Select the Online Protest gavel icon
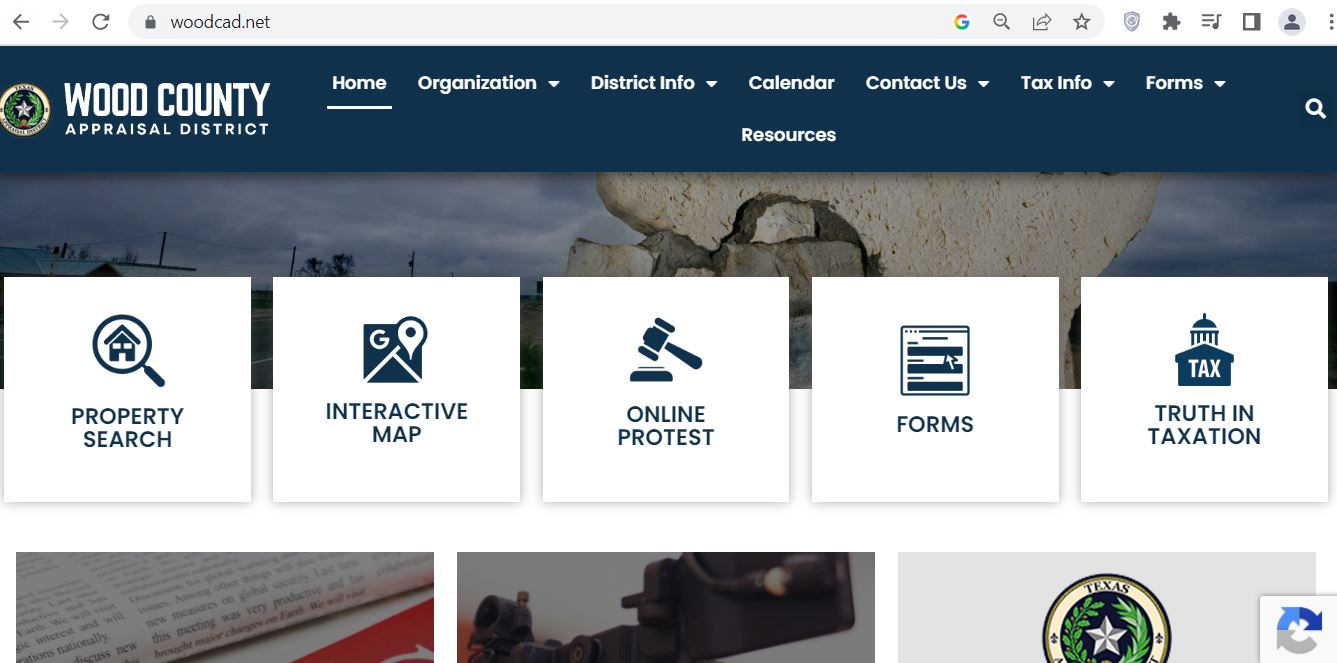Image resolution: width=1337 pixels, height=663 pixels. pos(666,350)
